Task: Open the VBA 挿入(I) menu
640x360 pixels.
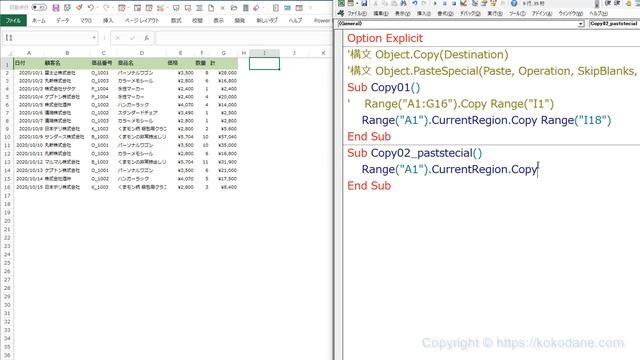Action: [x=424, y=13]
